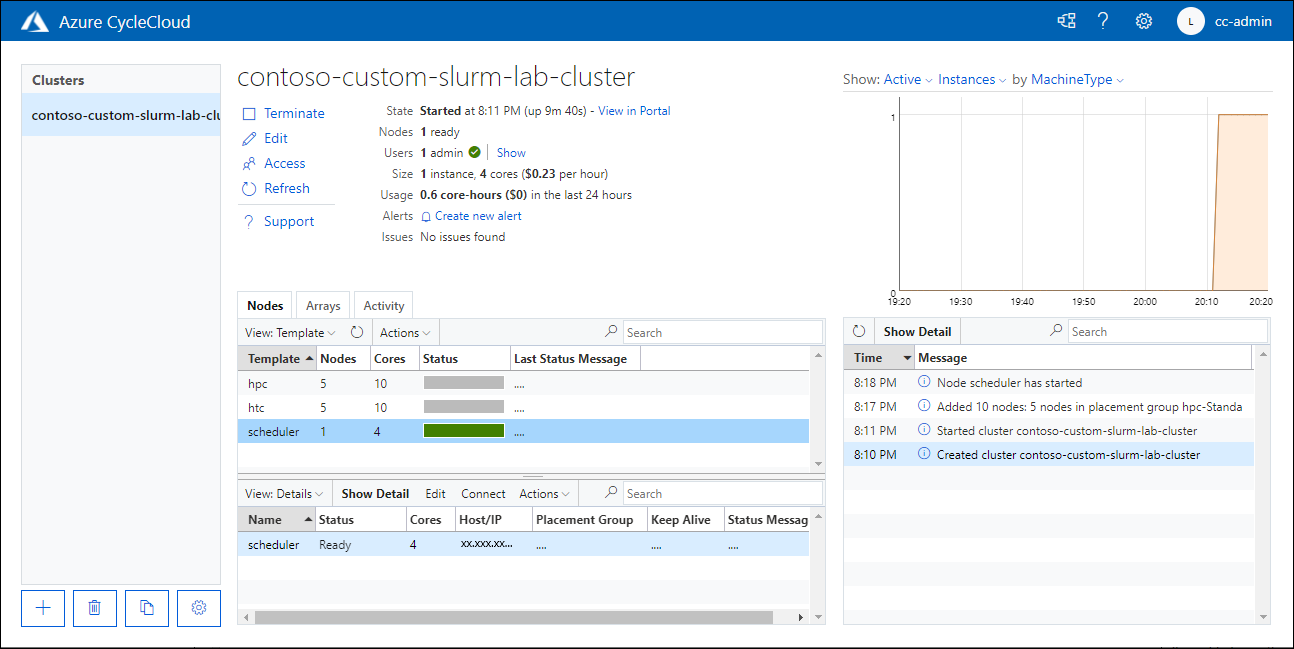Open the Actions dropdown in the Nodes panel
1294x649 pixels.
pos(404,332)
